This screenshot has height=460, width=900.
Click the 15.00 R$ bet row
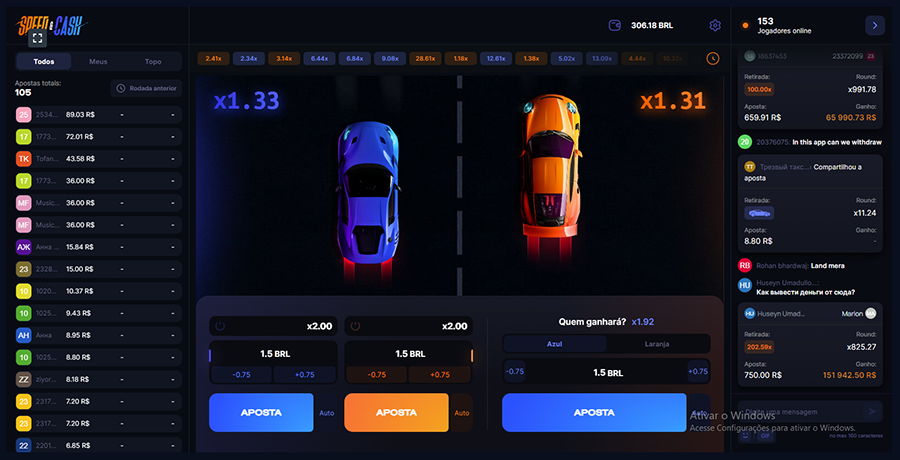(x=98, y=269)
